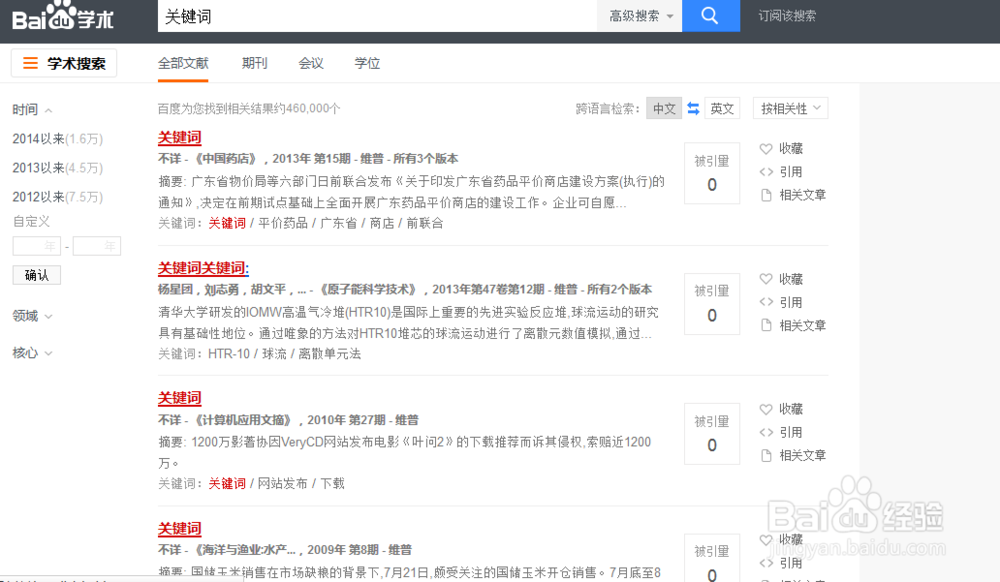Collapse the 时间 filter section
The image size is (1000, 582).
click(x=32, y=110)
